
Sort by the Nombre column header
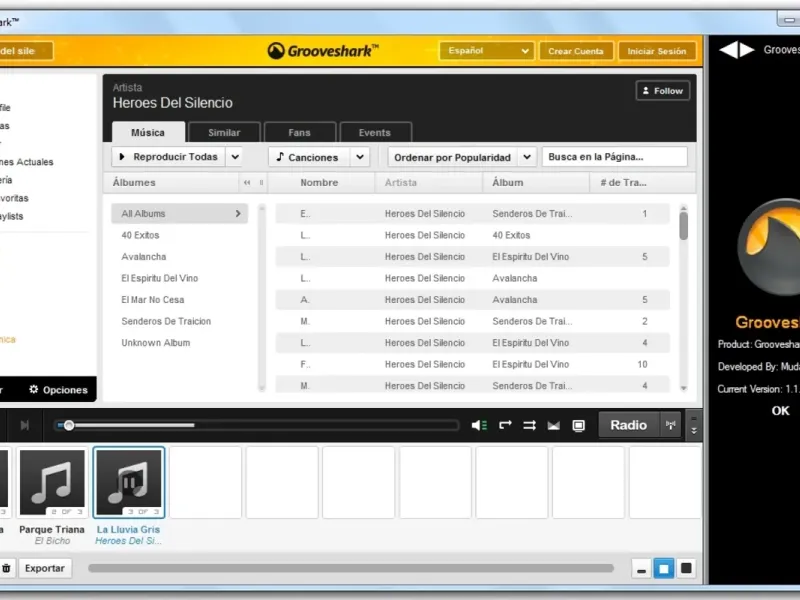point(319,183)
